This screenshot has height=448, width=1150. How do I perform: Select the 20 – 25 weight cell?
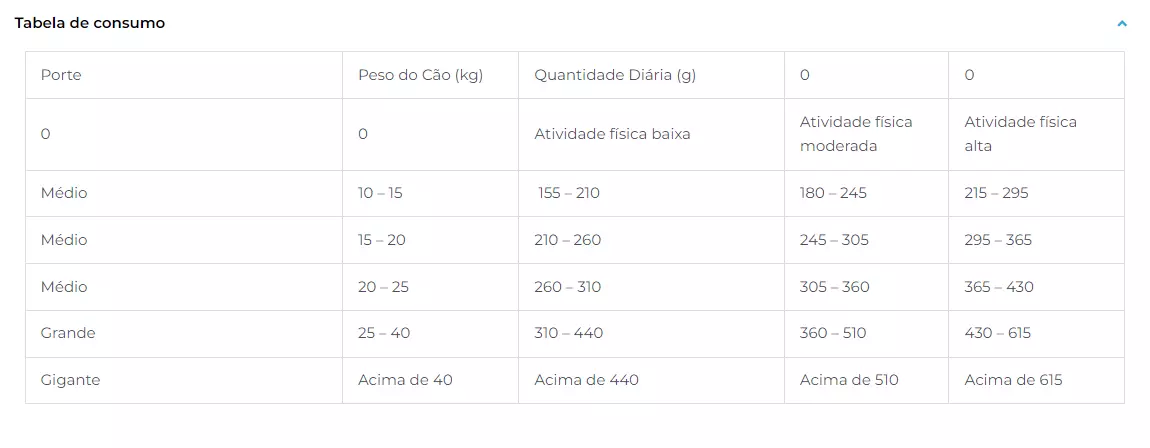tap(431, 287)
